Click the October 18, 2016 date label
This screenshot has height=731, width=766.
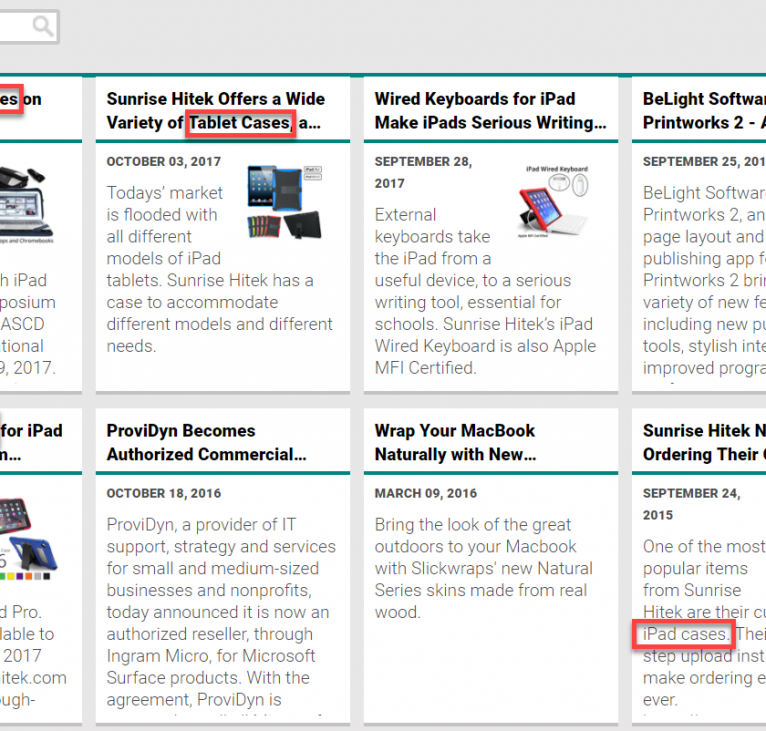pyautogui.click(x=164, y=493)
